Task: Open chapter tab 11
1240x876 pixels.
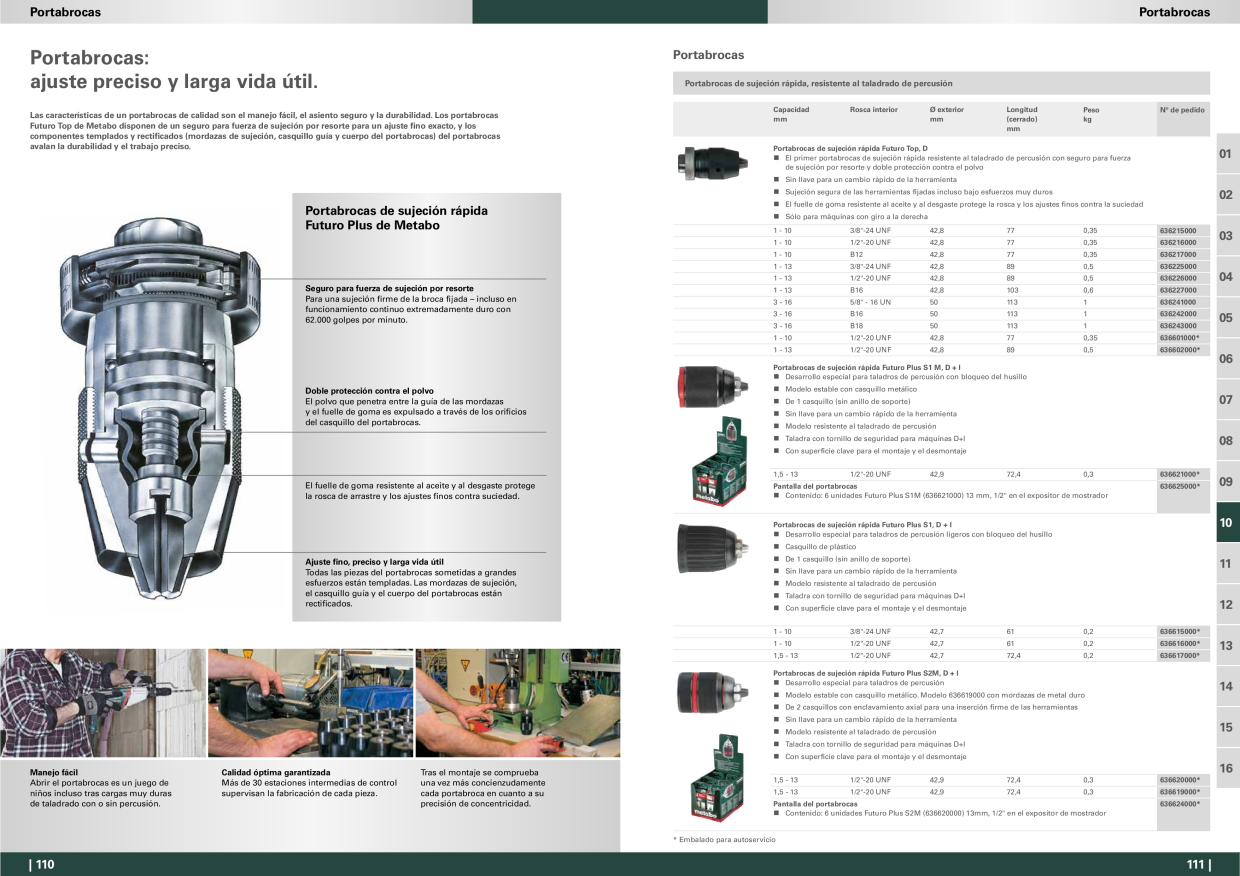Action: (x=1227, y=564)
